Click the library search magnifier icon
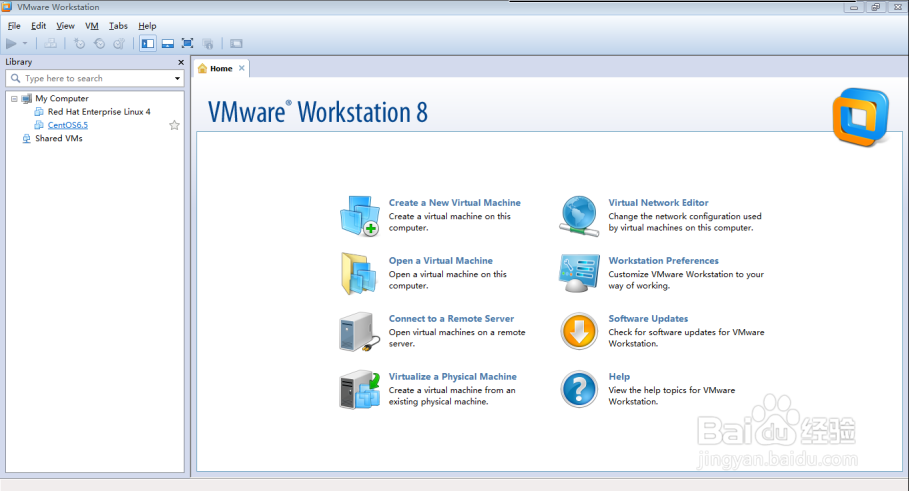Image resolution: width=909 pixels, height=491 pixels. (16, 78)
